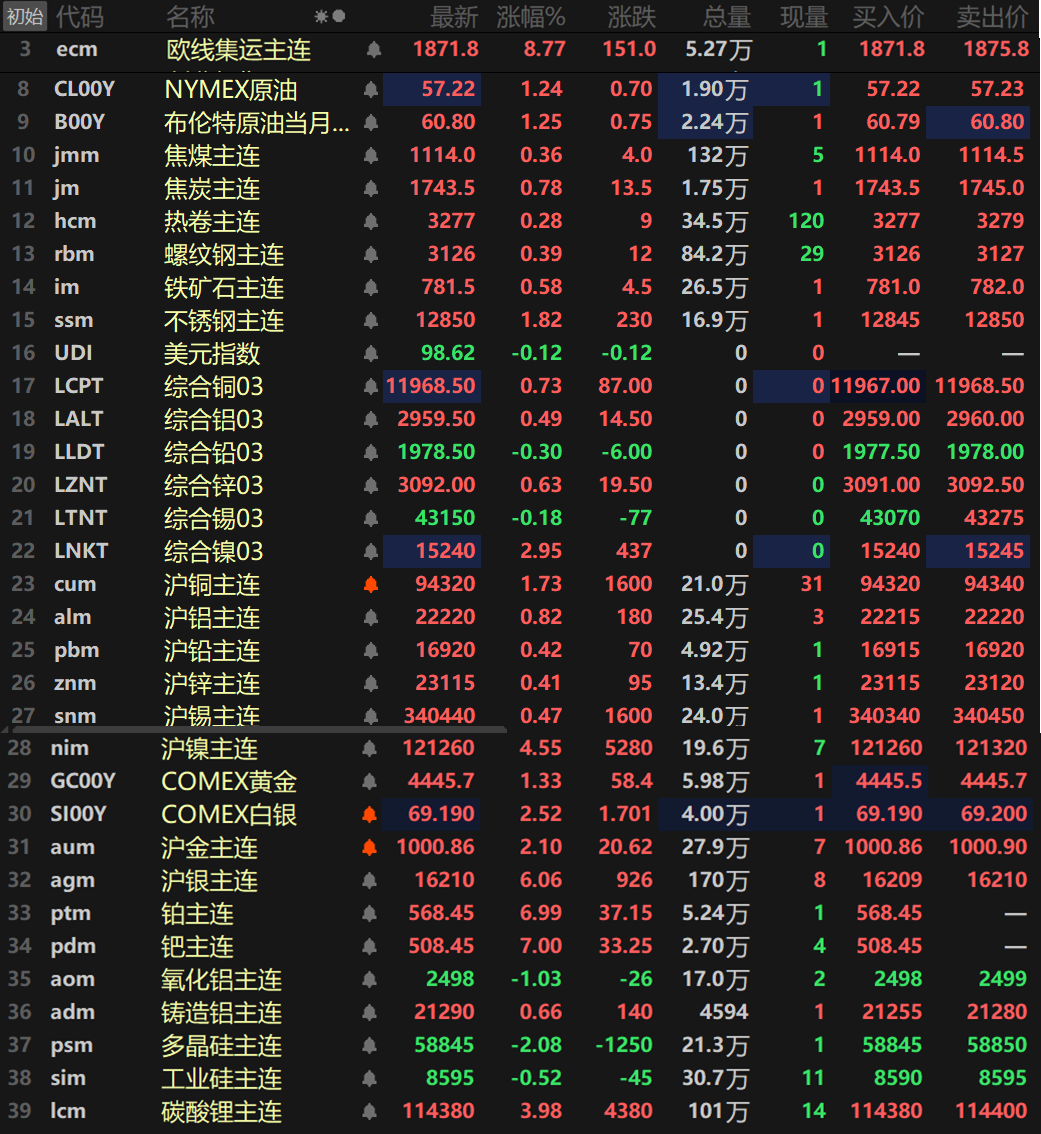This screenshot has height=1134, width=1041.
Task: Click the alert bell for NYMEX原油
Action: pos(371,90)
